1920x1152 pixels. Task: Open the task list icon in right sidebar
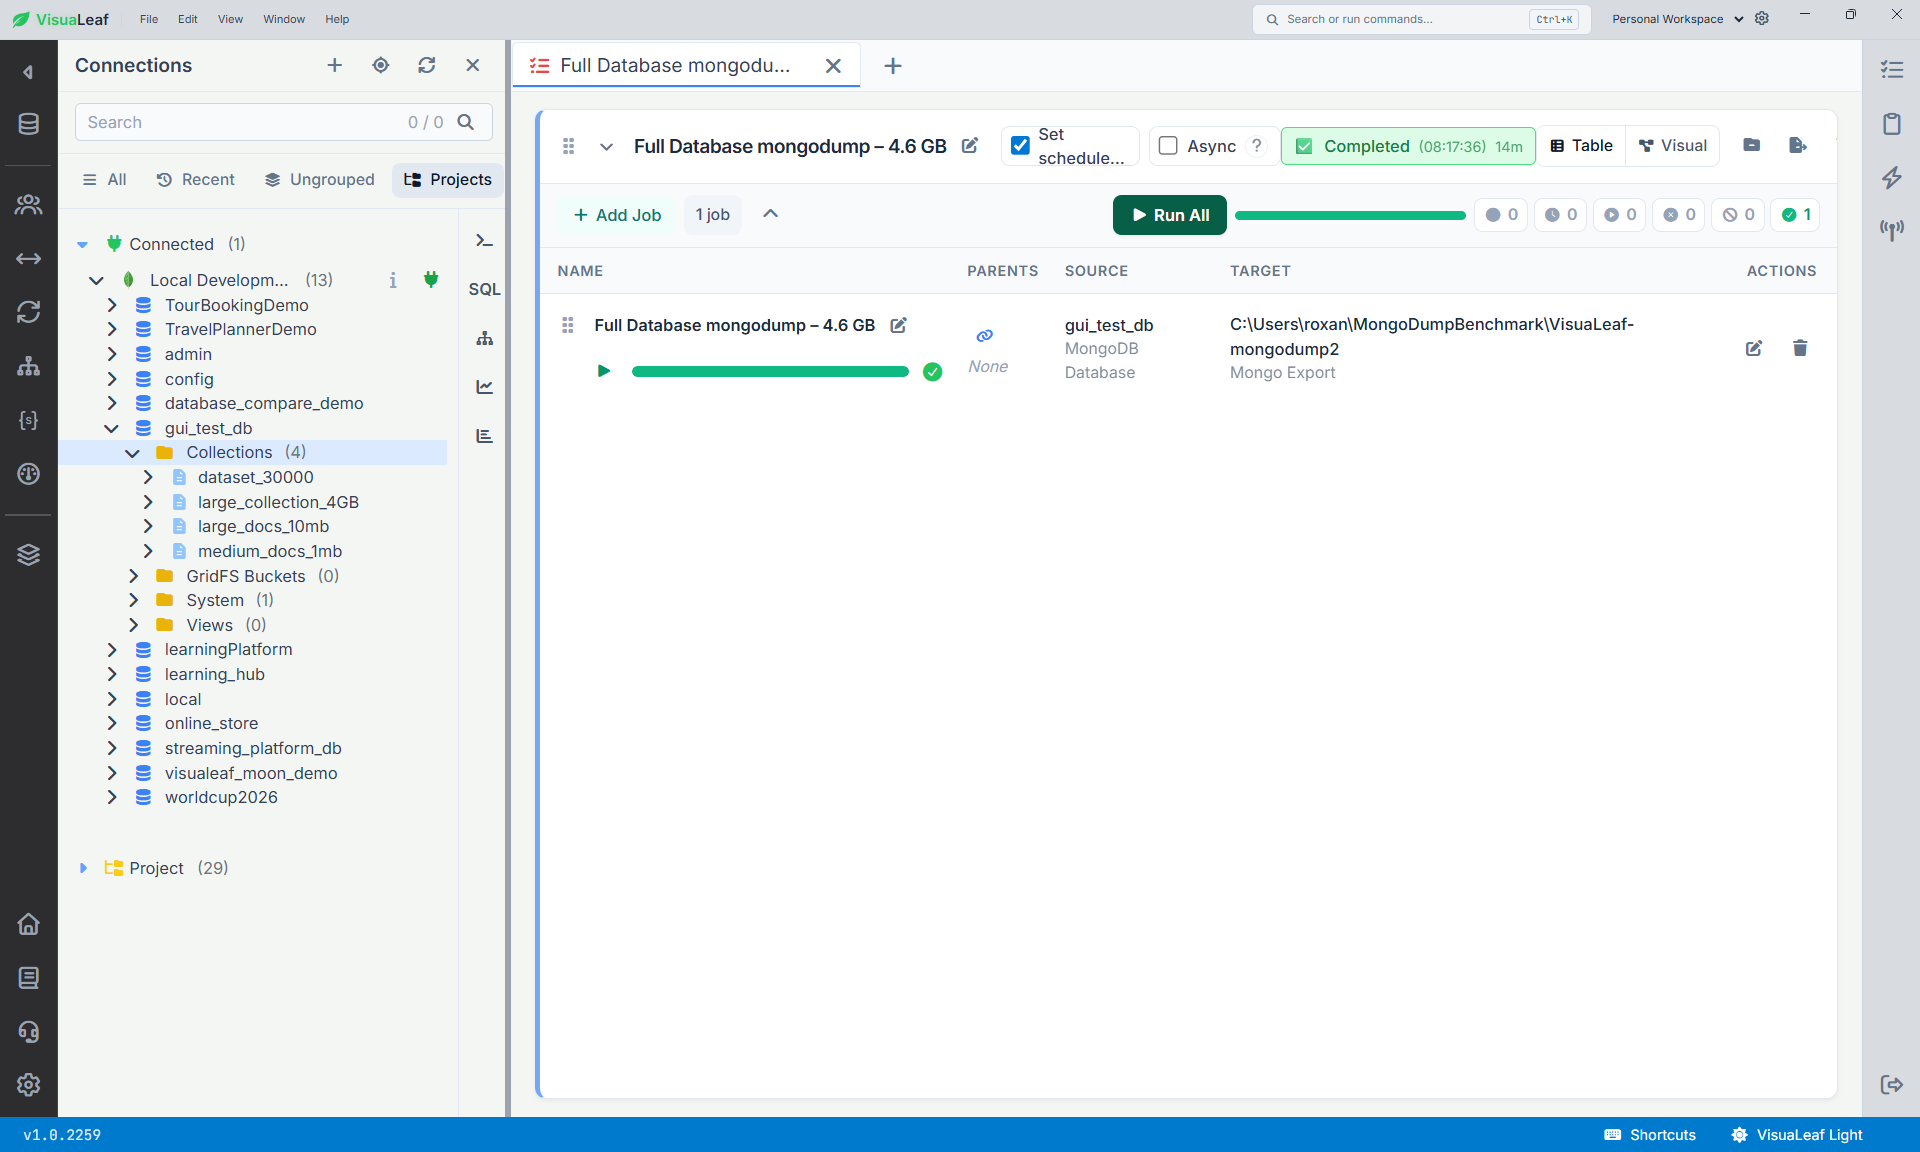tap(1891, 70)
